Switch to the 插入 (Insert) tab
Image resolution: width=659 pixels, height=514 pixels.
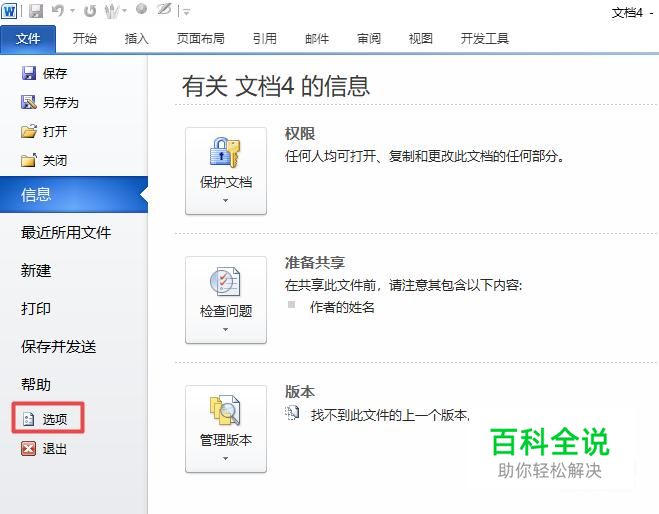click(x=137, y=39)
